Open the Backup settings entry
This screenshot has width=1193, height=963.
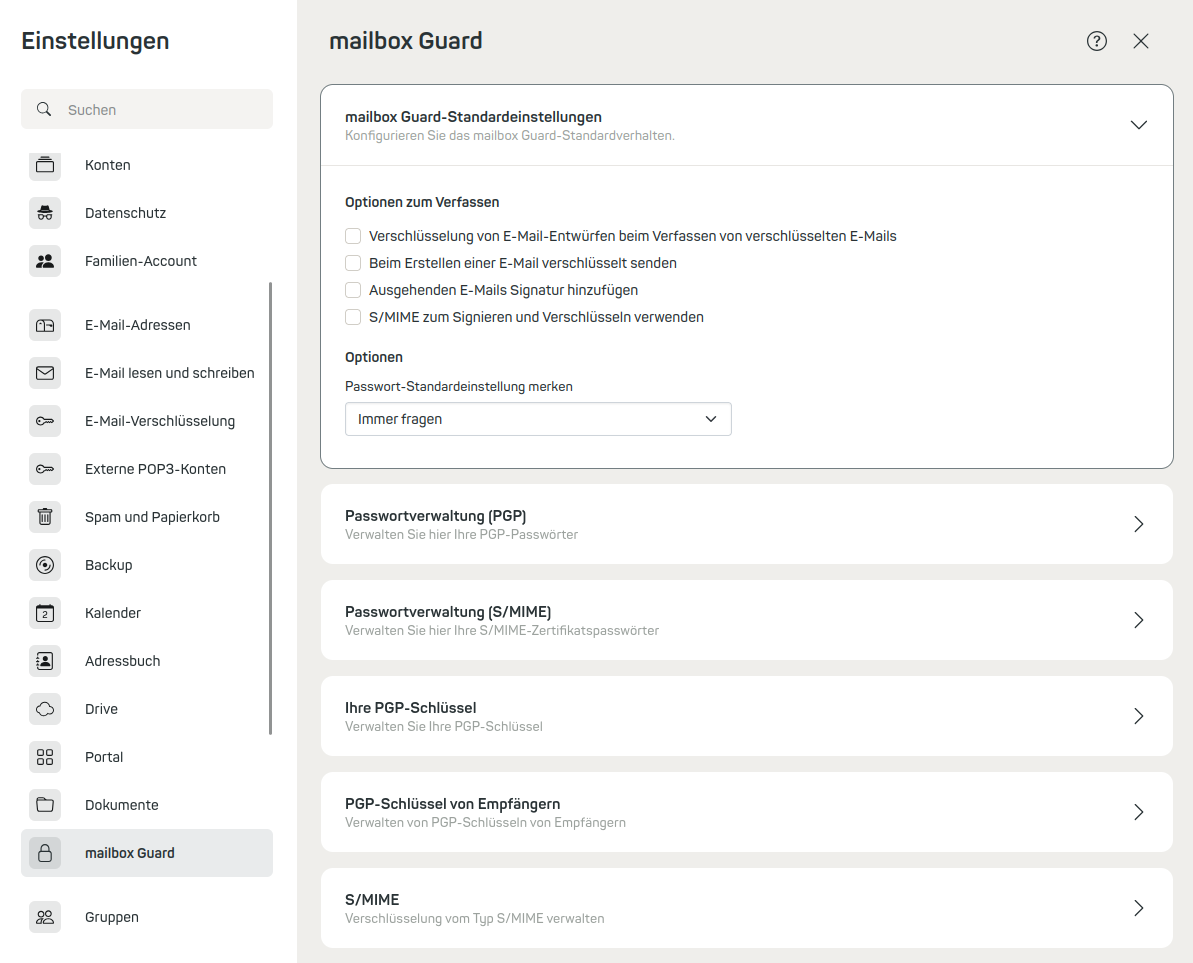(147, 564)
